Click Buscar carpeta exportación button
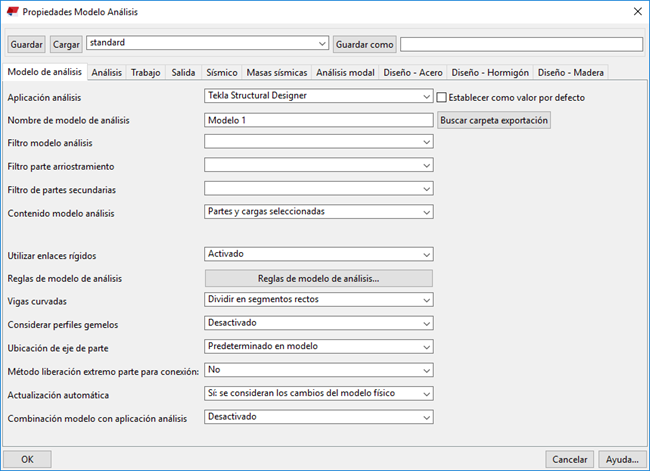This screenshot has width=650, height=471. coord(494,120)
